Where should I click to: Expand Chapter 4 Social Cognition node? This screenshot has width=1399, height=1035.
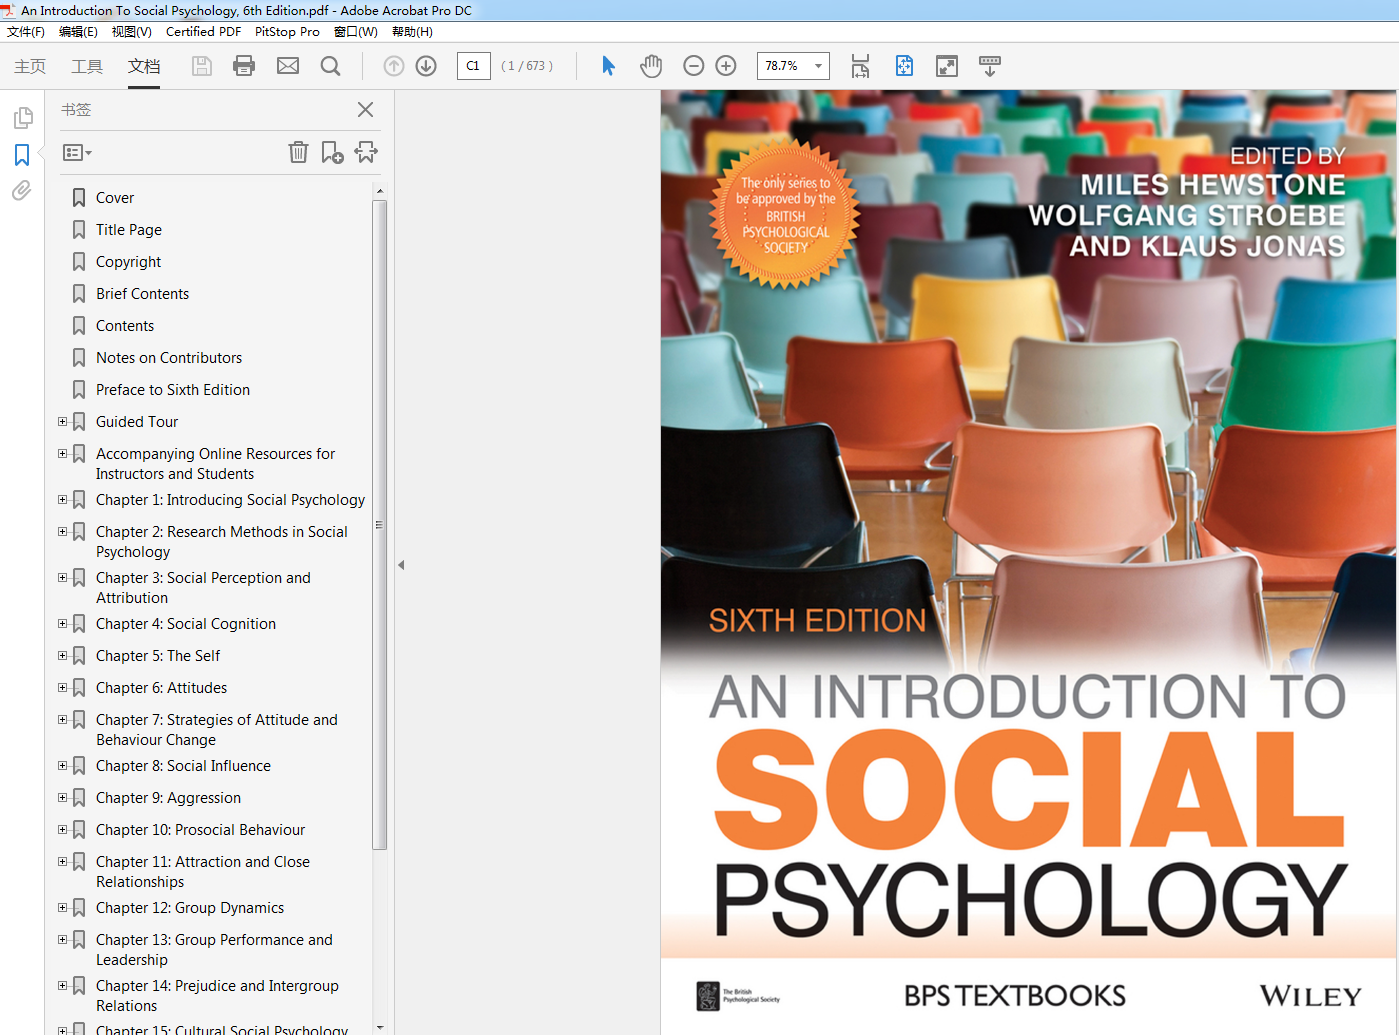[62, 624]
